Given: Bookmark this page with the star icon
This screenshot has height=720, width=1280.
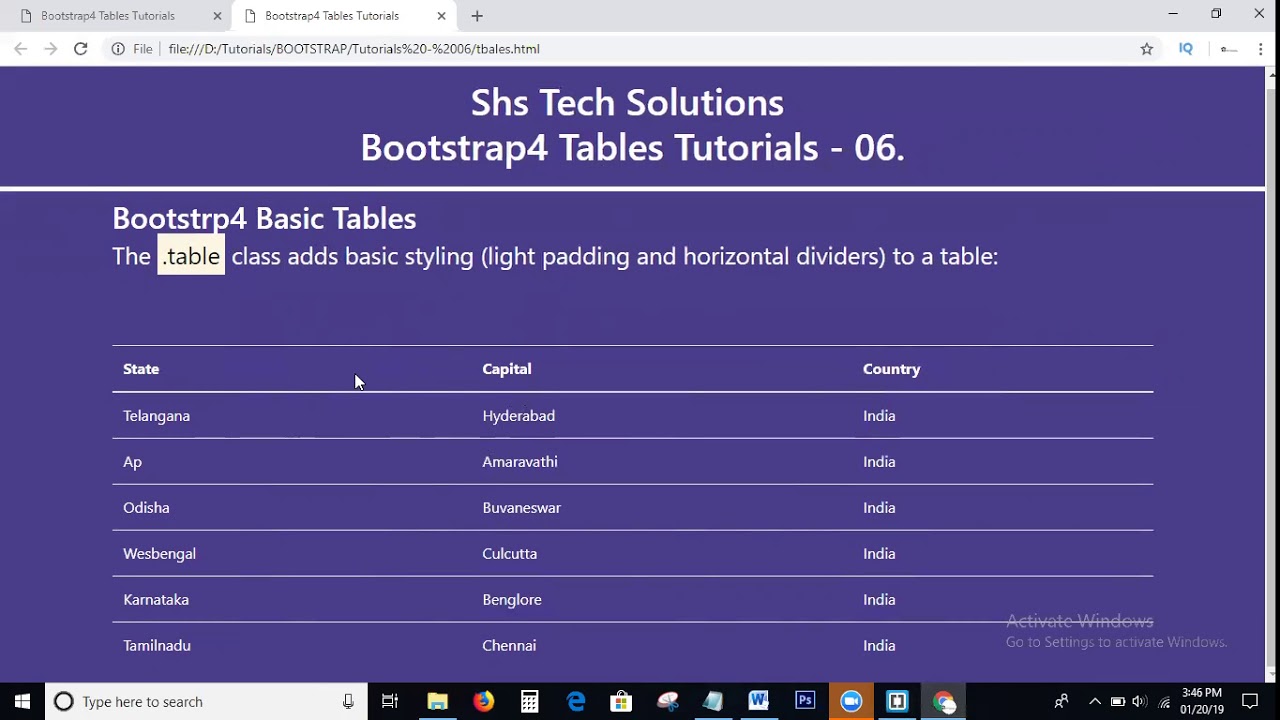Looking at the screenshot, I should tap(1147, 48).
